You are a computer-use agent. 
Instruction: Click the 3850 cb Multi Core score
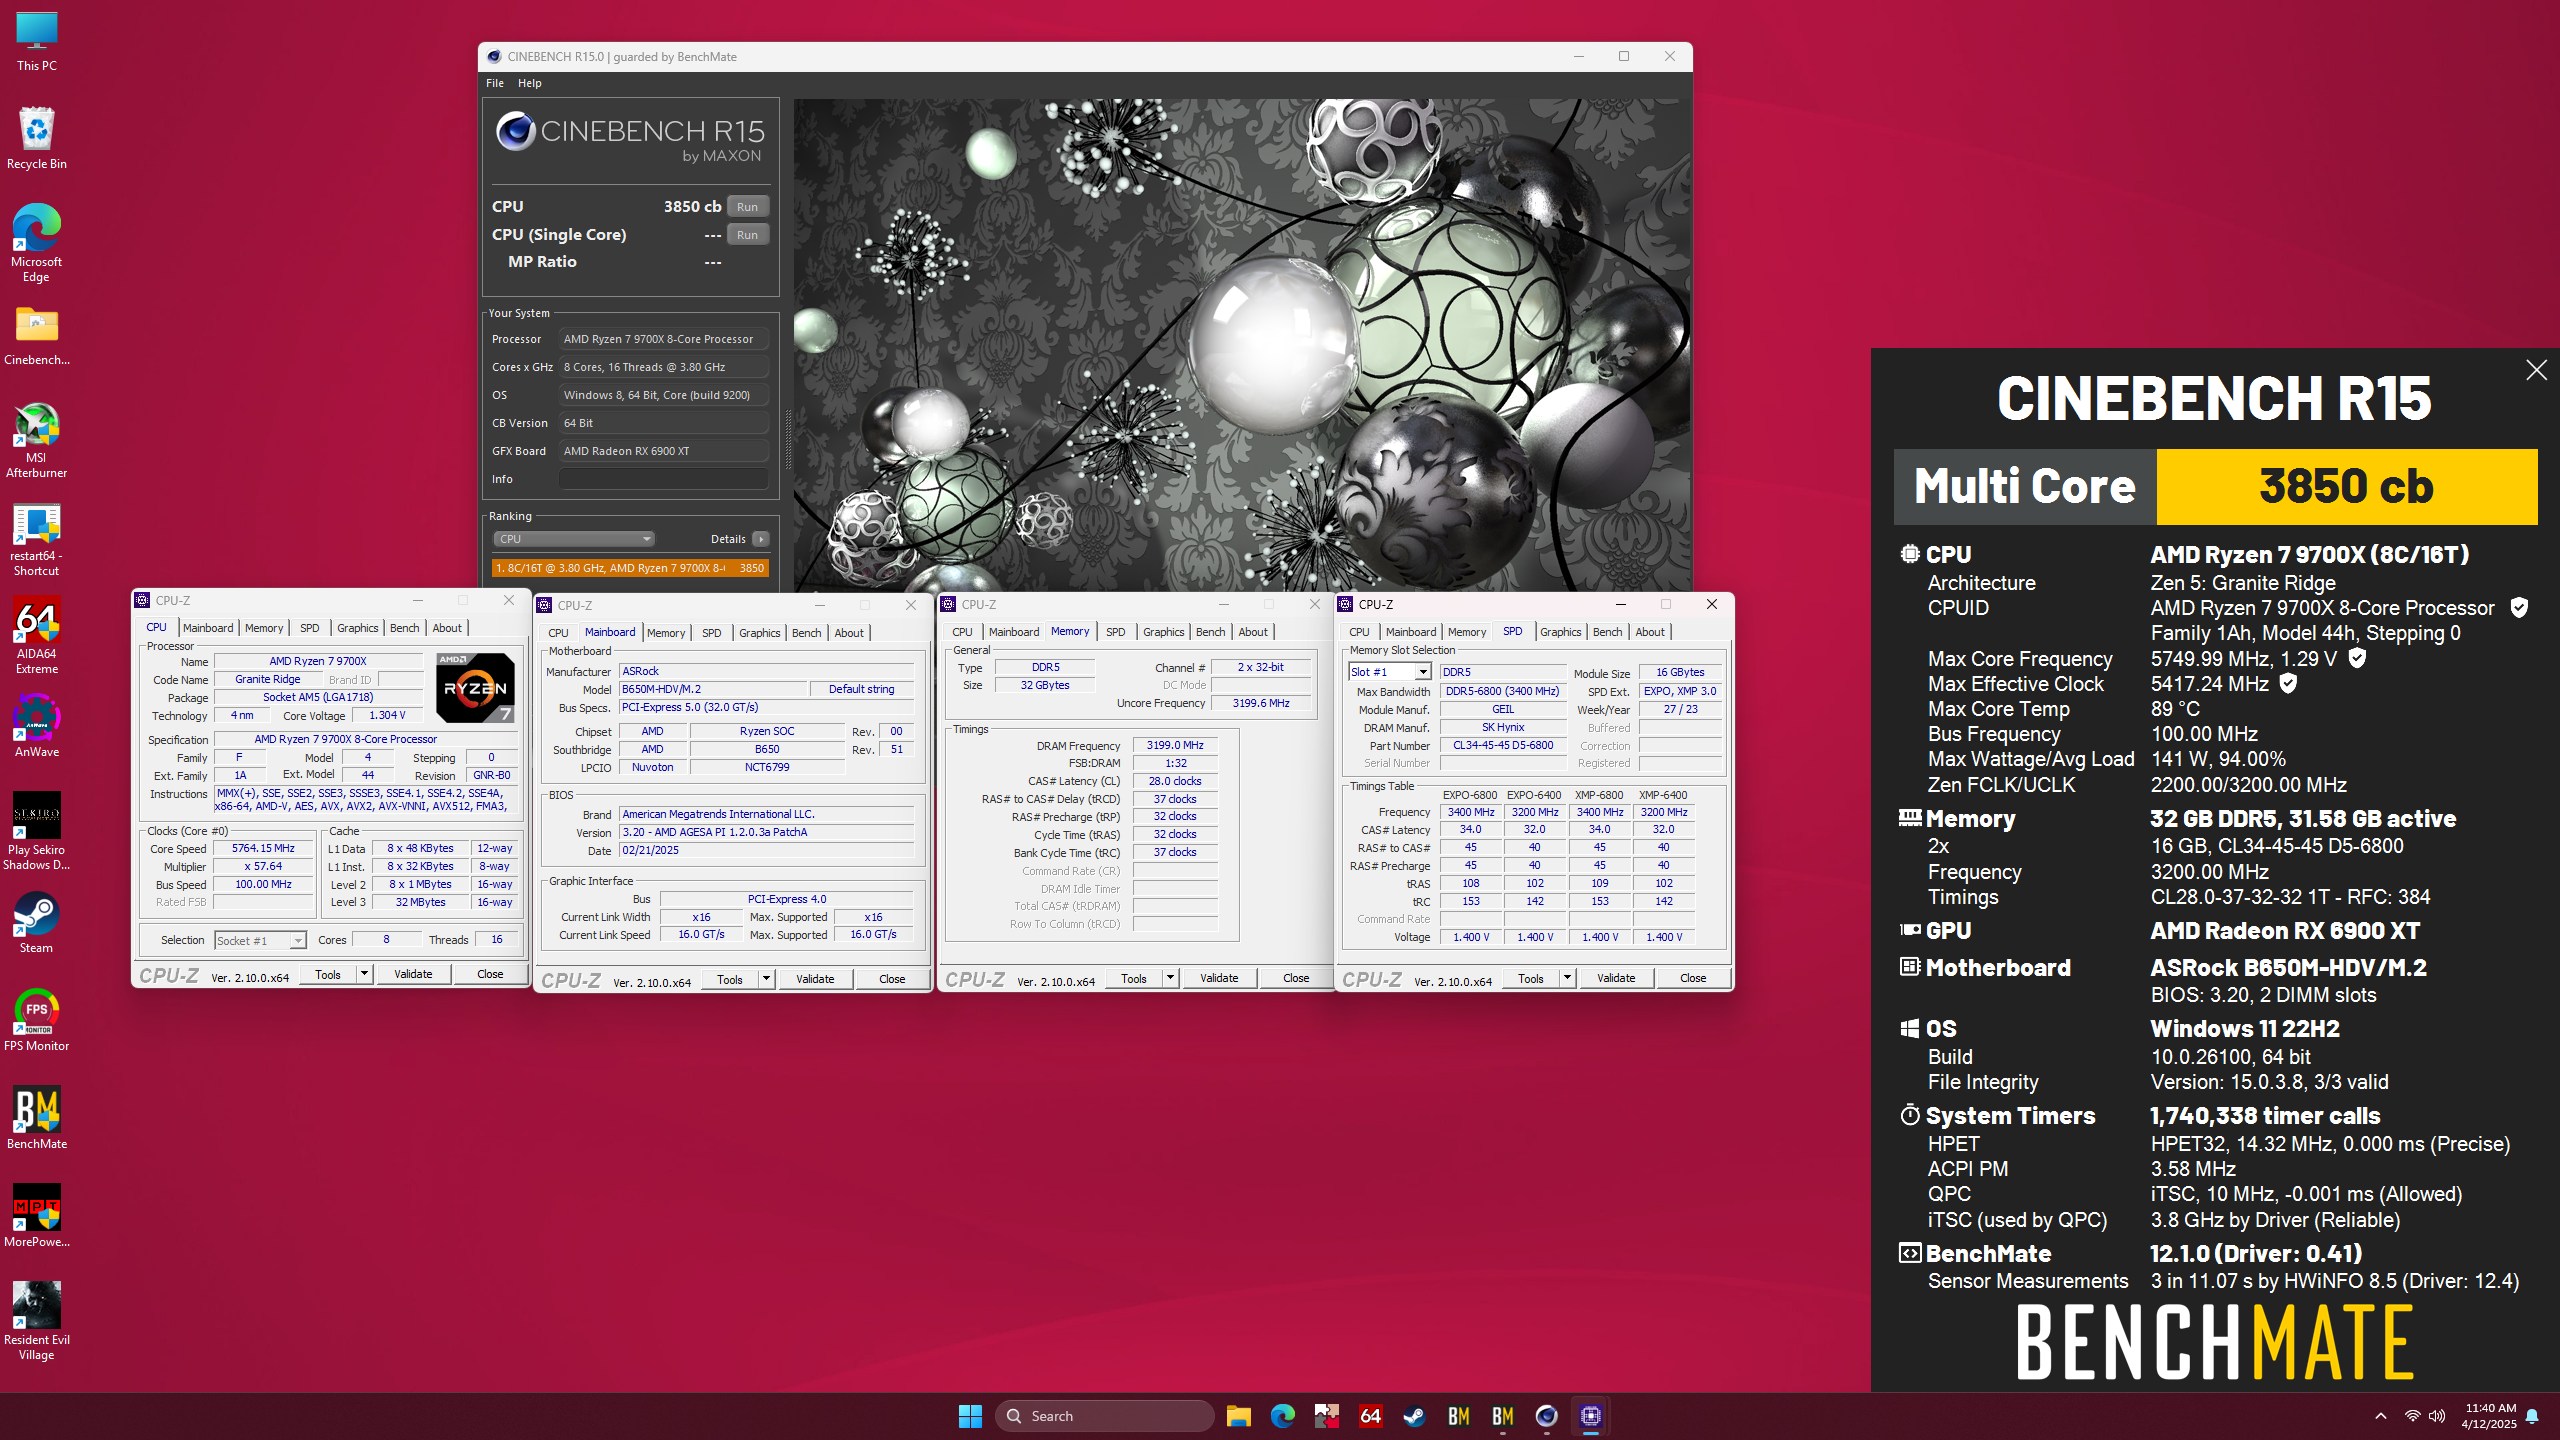pos(2346,487)
